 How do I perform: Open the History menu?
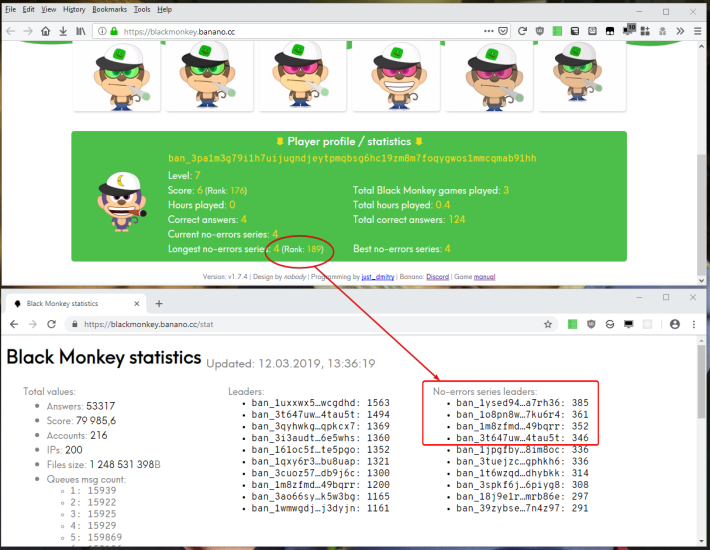74,10
